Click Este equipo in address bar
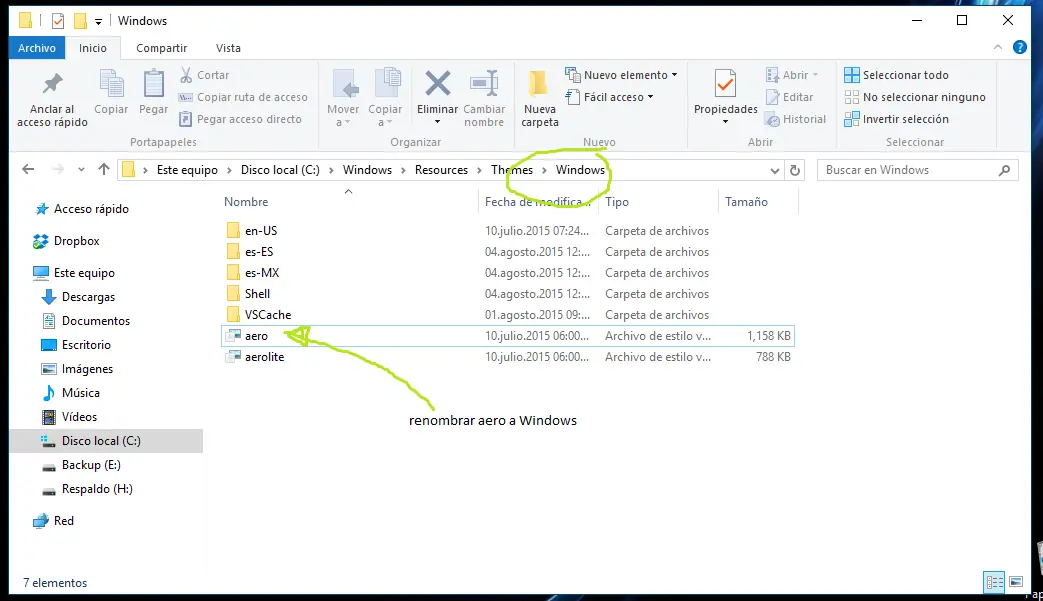 (x=187, y=170)
